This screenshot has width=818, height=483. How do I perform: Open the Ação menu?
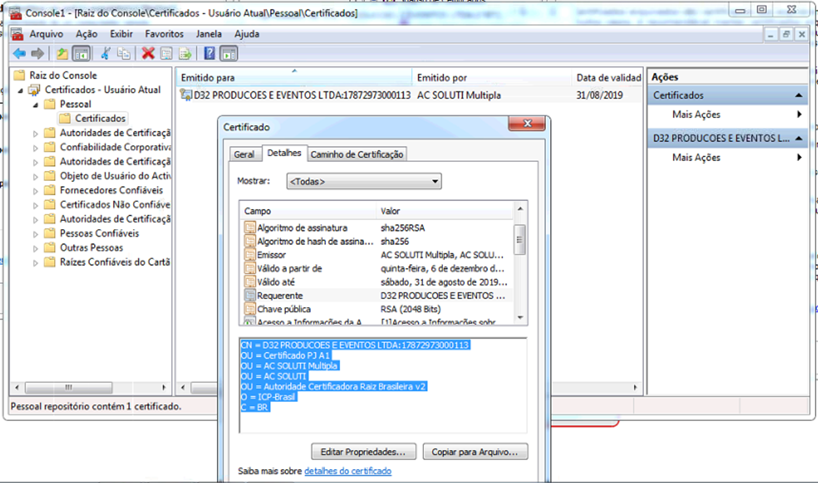click(86, 34)
